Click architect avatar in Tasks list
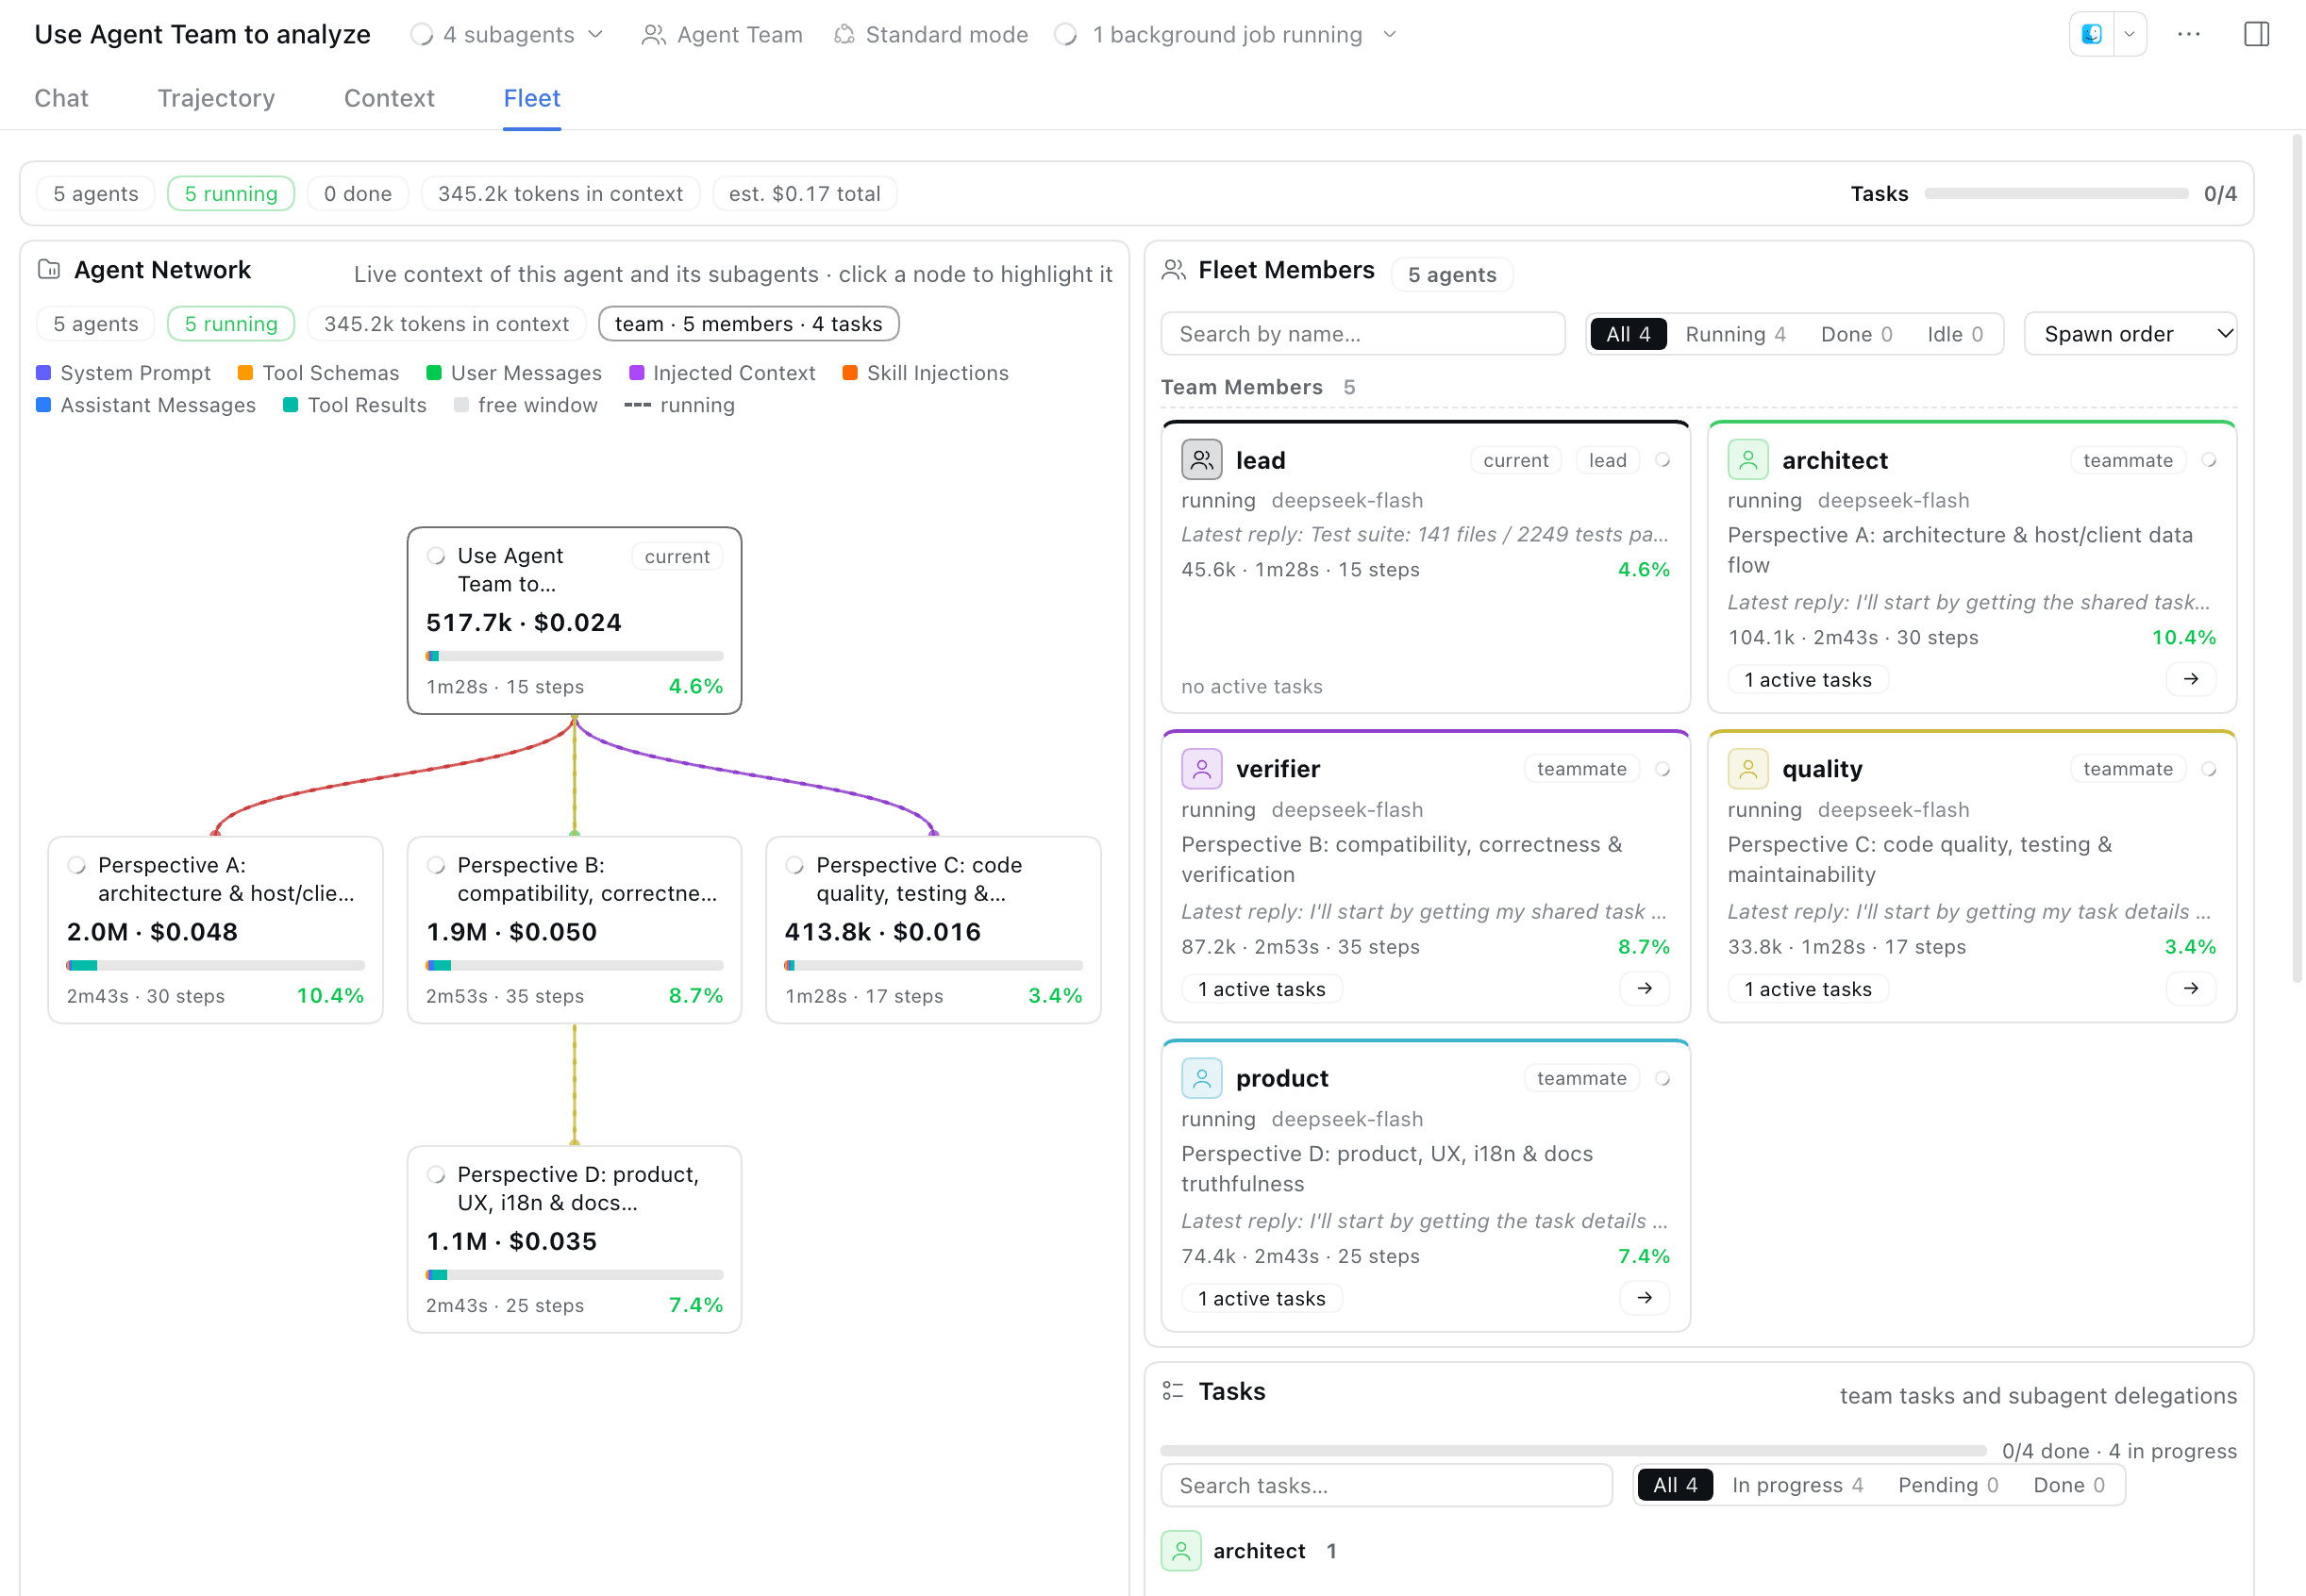The width and height of the screenshot is (2306, 1596). pyautogui.click(x=1180, y=1550)
